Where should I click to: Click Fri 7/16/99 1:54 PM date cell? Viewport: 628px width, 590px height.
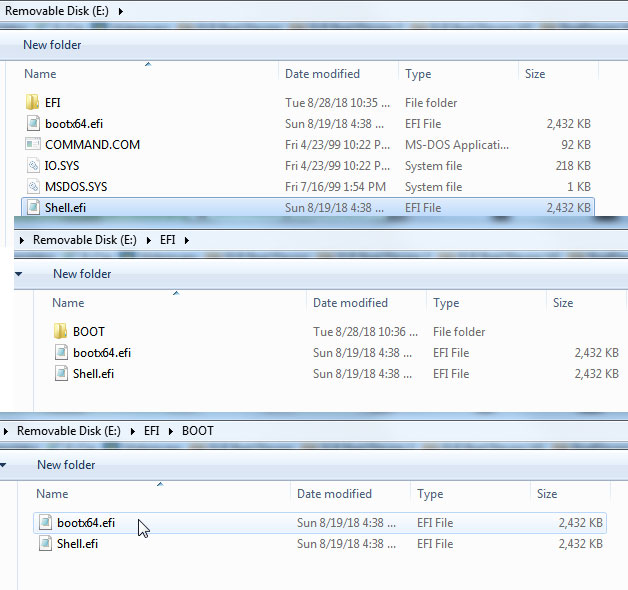pos(335,187)
